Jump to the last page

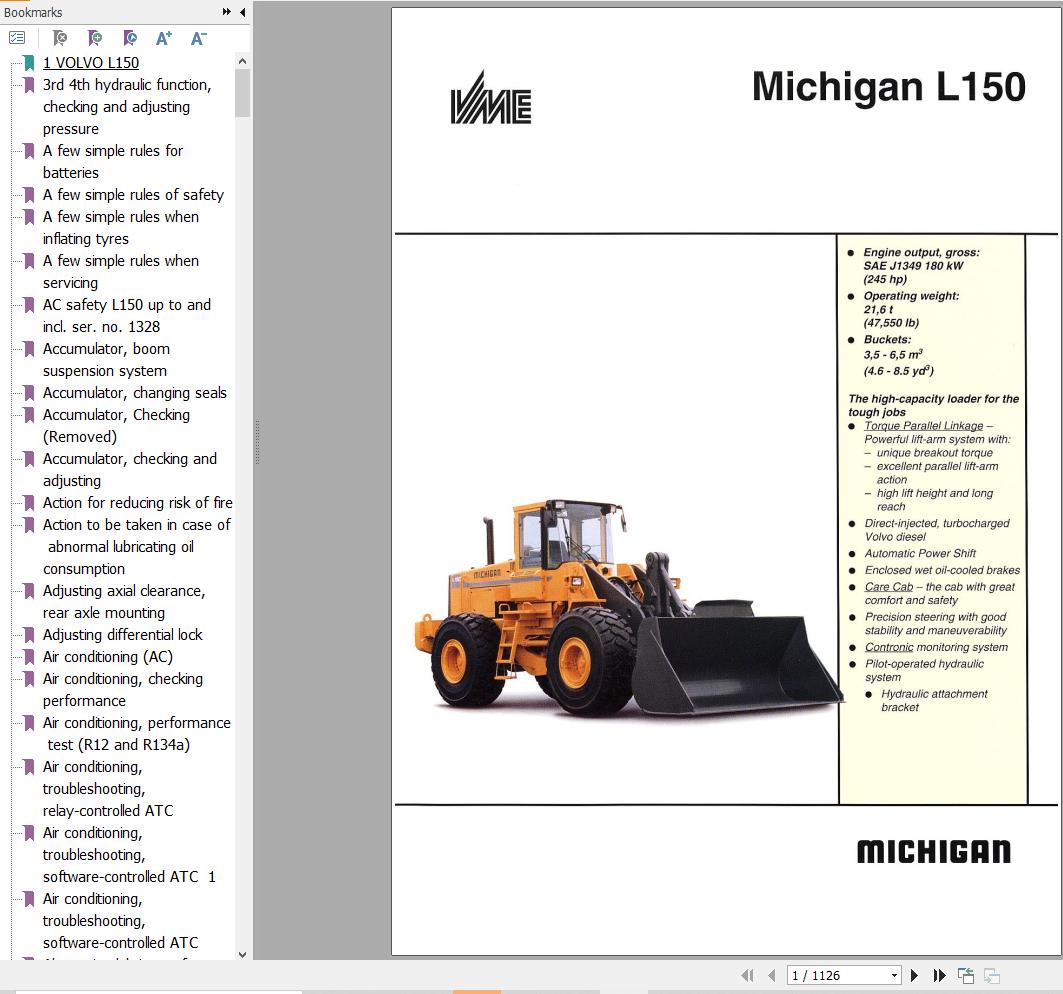939,975
